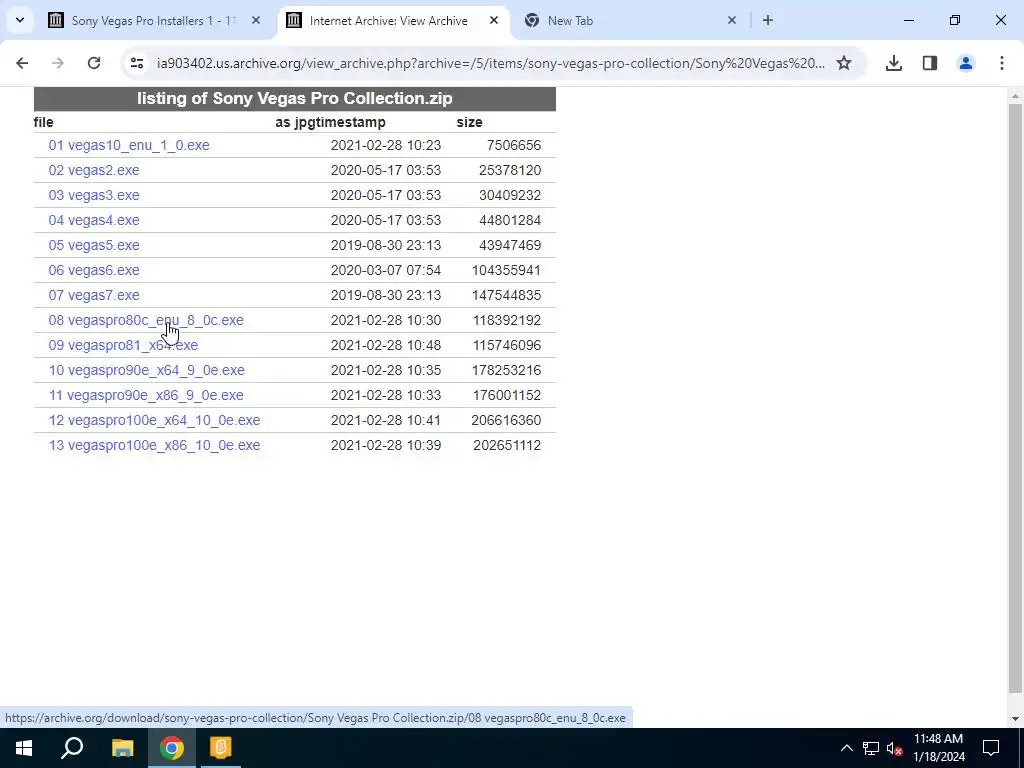Click the file size 7506656
The width and height of the screenshot is (1024, 768).
513,145
